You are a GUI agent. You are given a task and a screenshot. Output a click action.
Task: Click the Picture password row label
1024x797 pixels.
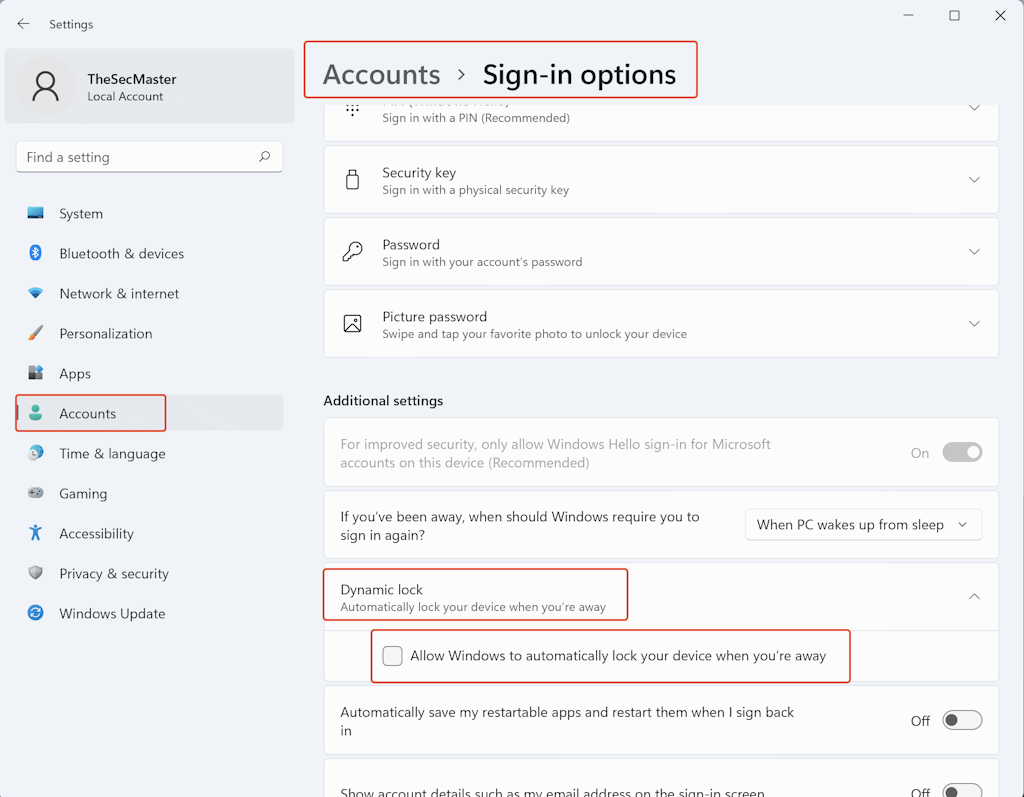435,317
